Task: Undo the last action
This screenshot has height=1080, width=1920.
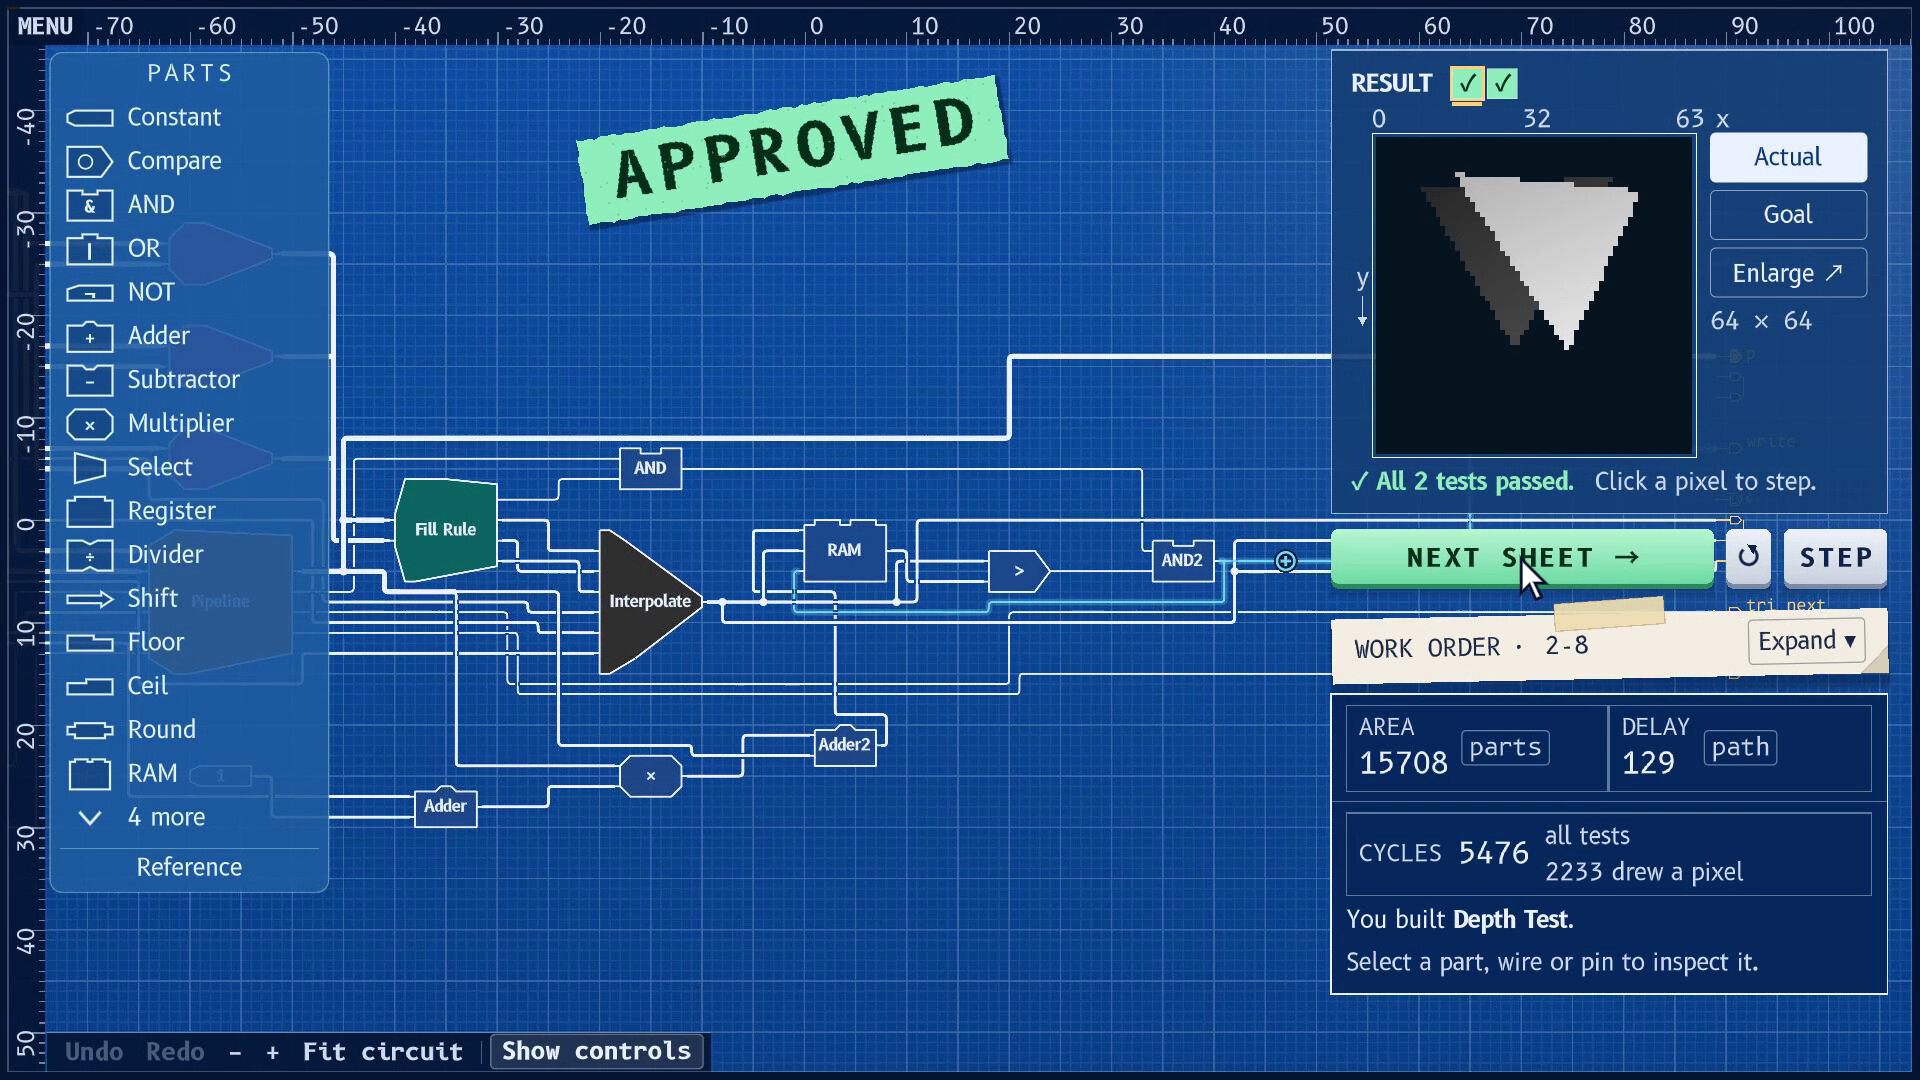Action: coord(94,1052)
